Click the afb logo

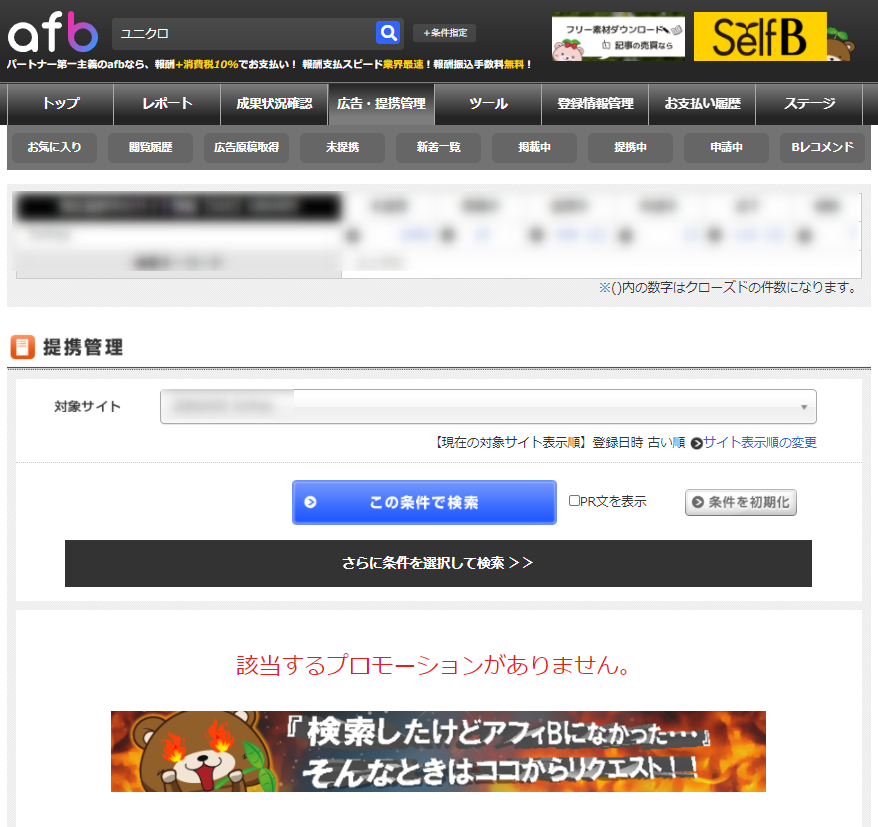click(x=53, y=34)
